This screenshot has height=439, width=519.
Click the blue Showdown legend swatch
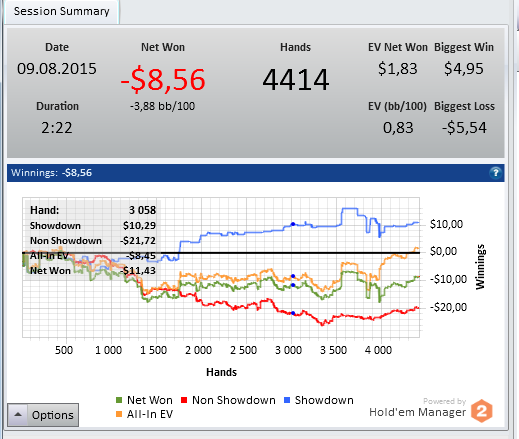point(287,400)
